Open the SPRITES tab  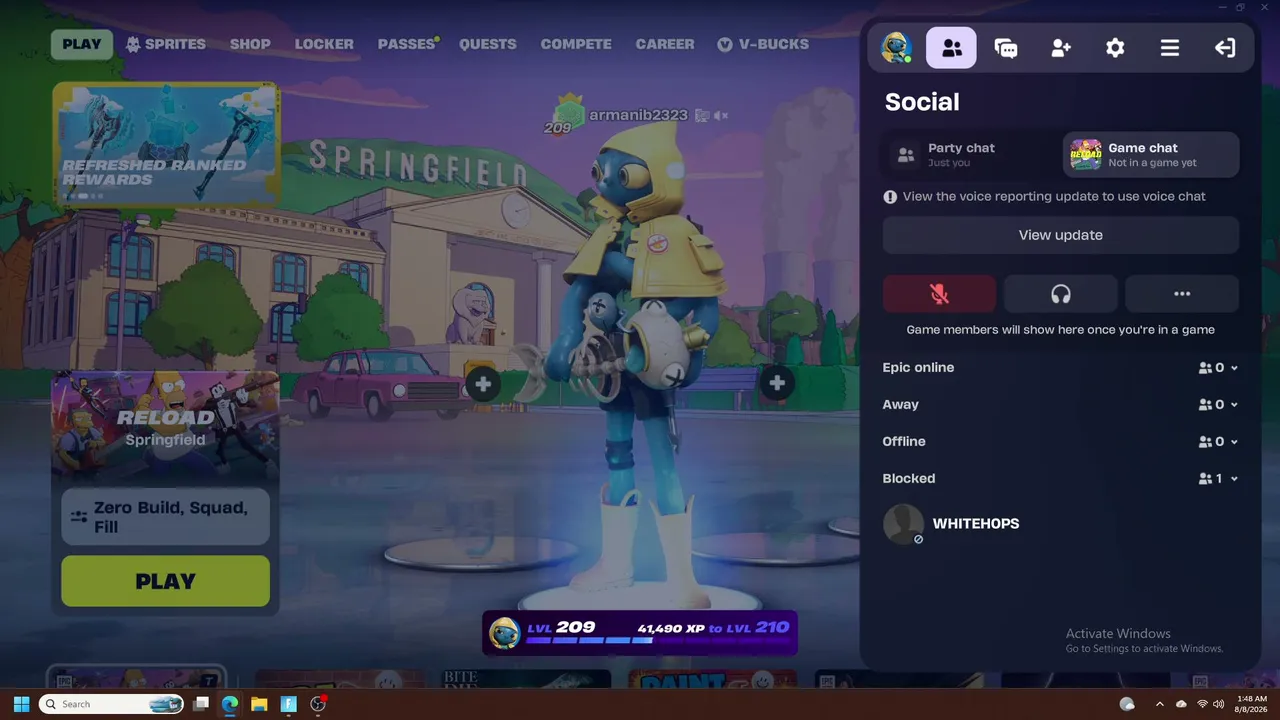(165, 44)
